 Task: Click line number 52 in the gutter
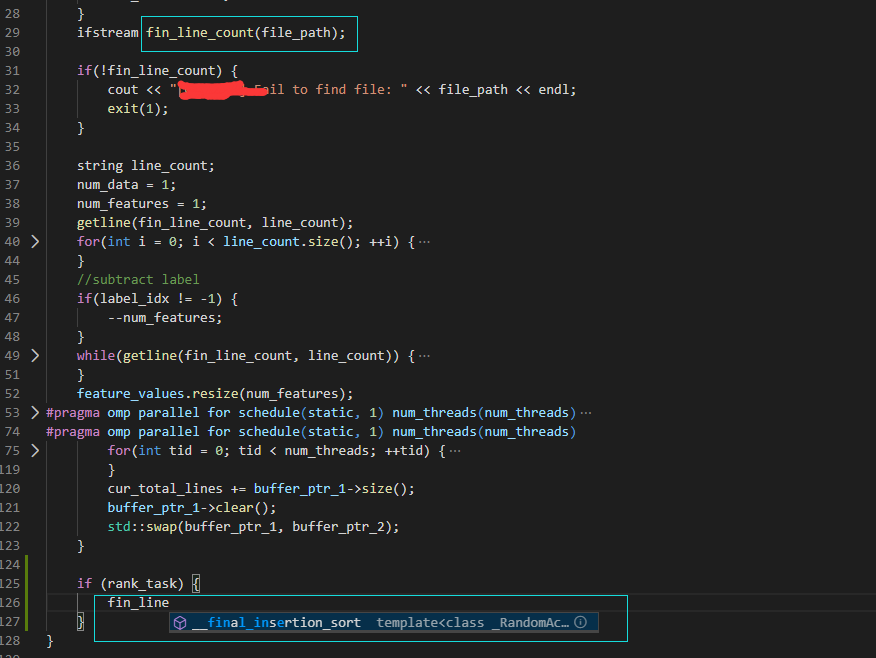tap(12, 393)
